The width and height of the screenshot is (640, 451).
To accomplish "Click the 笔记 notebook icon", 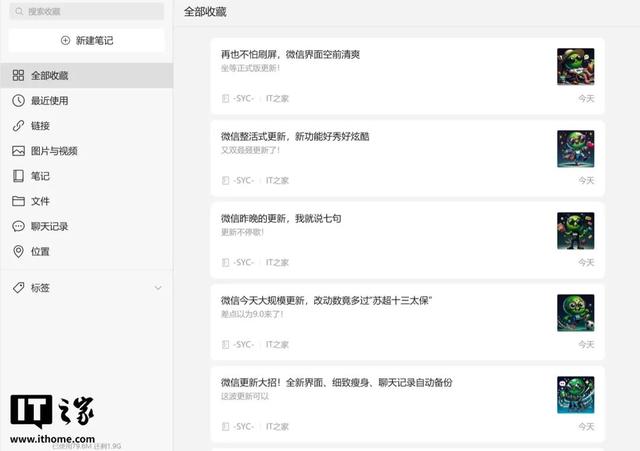I will pyautogui.click(x=18, y=176).
